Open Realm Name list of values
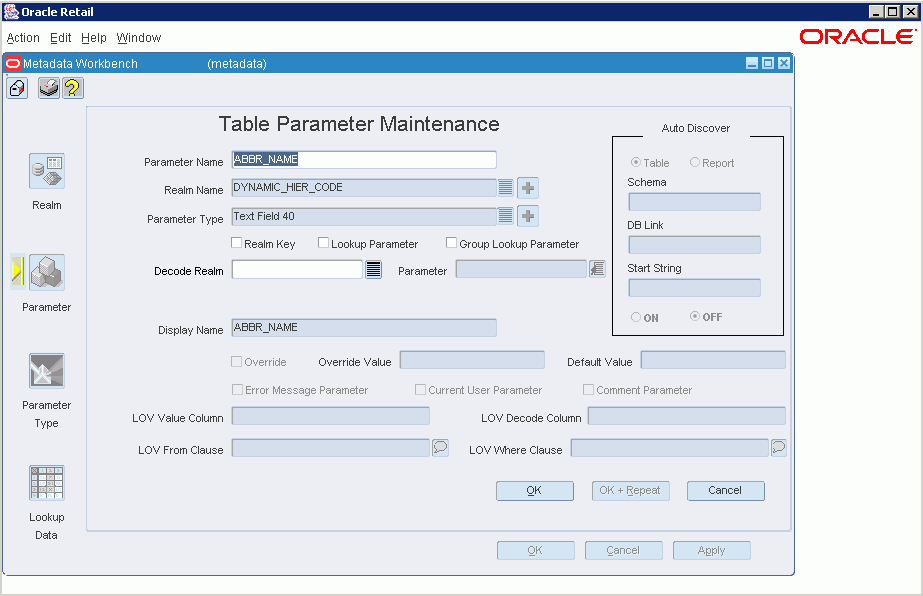The width and height of the screenshot is (923, 596). [505, 187]
